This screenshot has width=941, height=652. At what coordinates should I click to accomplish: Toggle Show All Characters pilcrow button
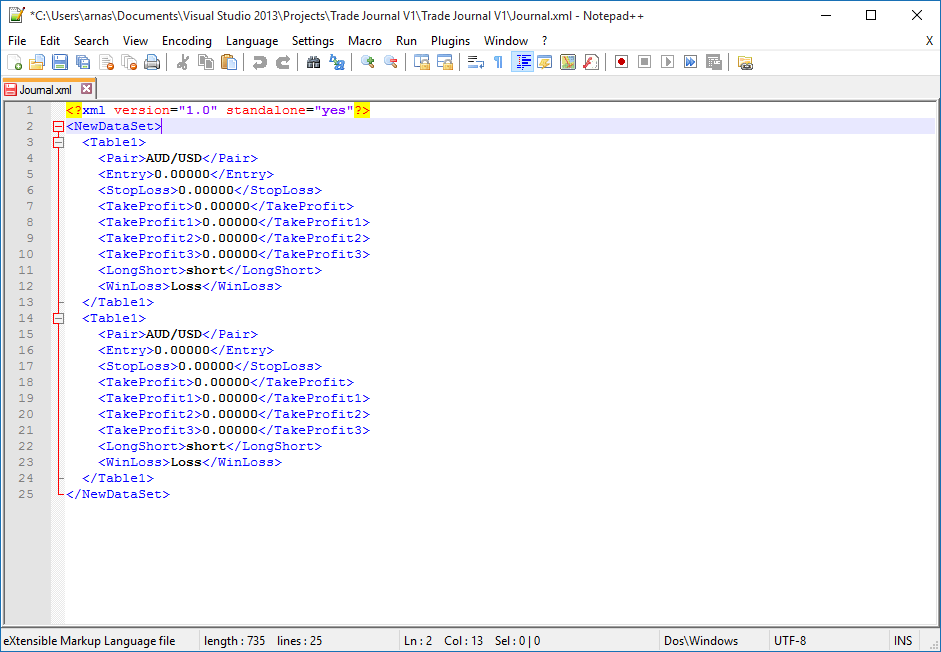[498, 62]
